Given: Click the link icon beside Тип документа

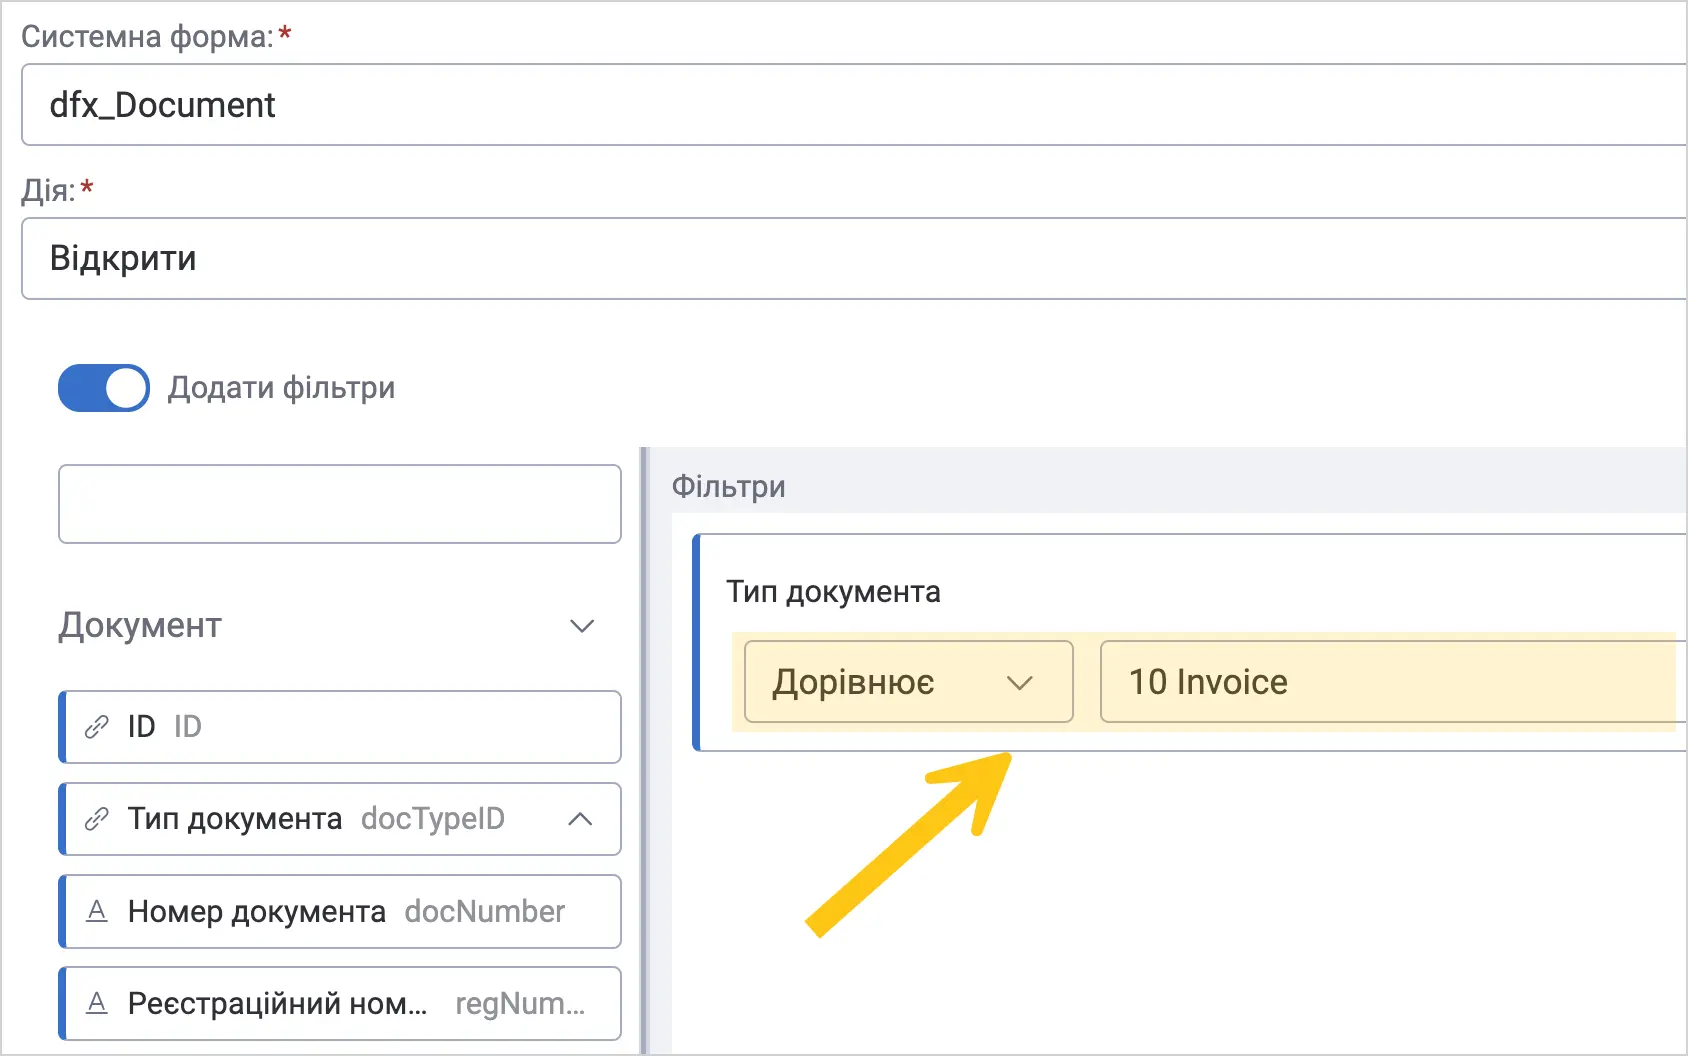Looking at the screenshot, I should coord(96,819).
